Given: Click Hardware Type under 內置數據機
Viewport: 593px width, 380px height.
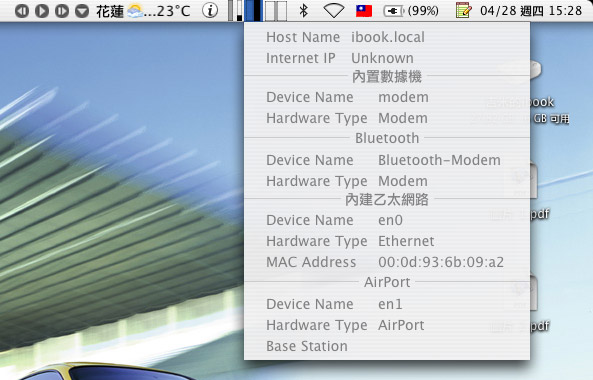Looking at the screenshot, I should [317, 118].
